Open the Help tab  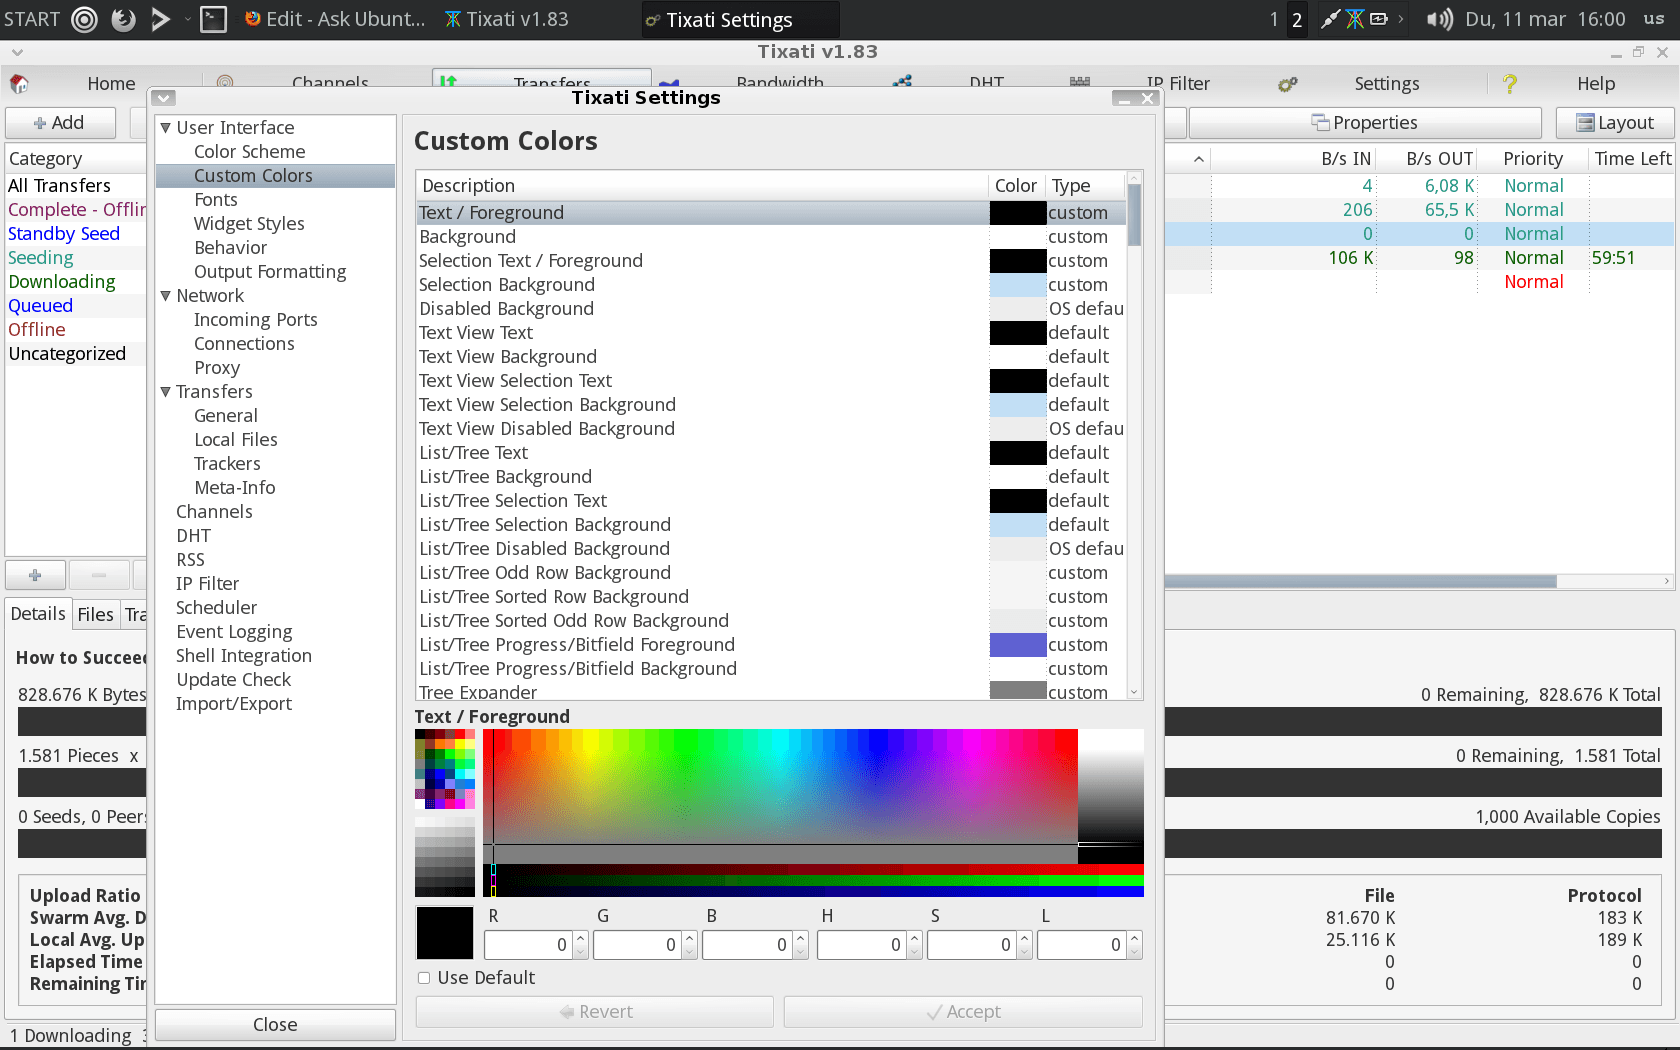pyautogui.click(x=1596, y=84)
